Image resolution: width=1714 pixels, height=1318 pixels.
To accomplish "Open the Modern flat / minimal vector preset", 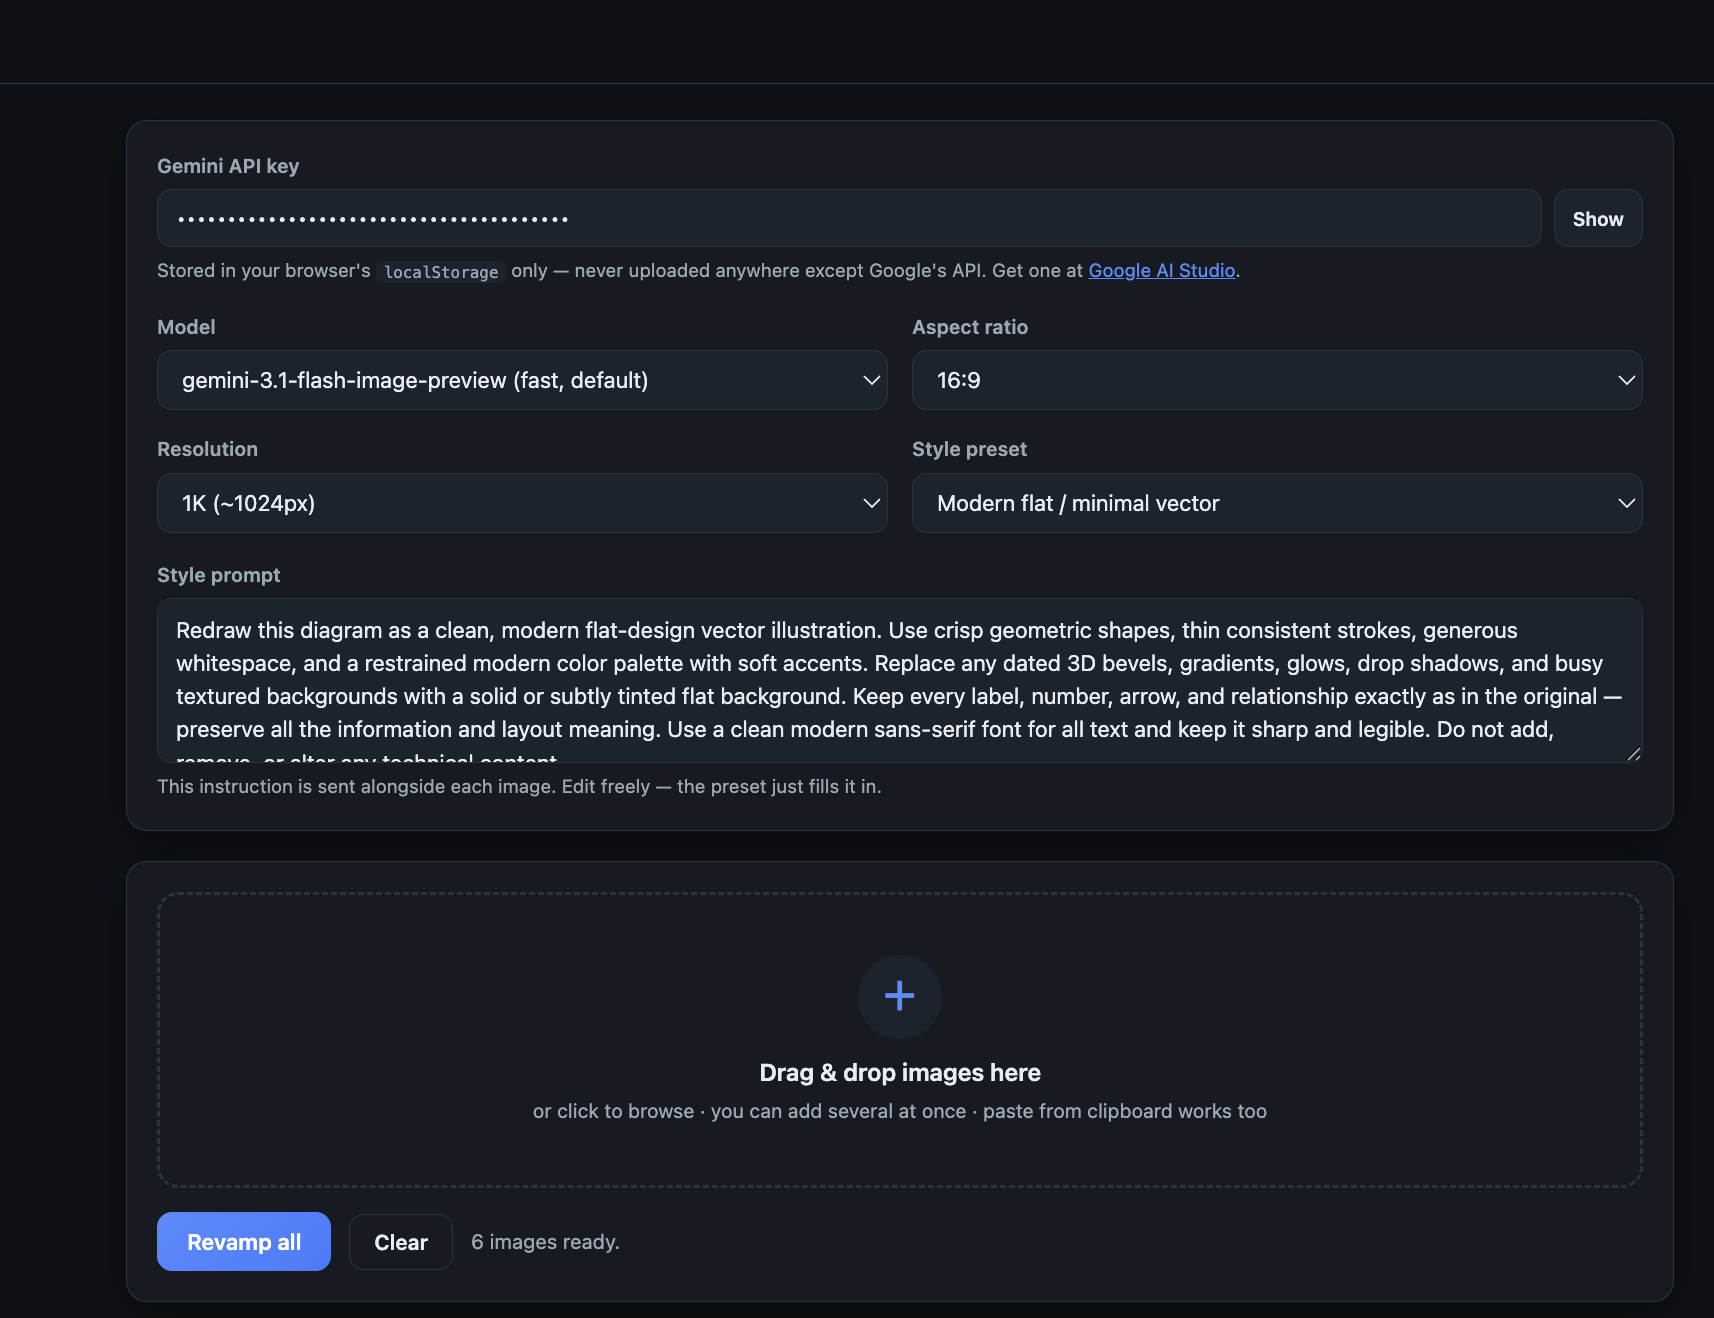I will [1277, 503].
